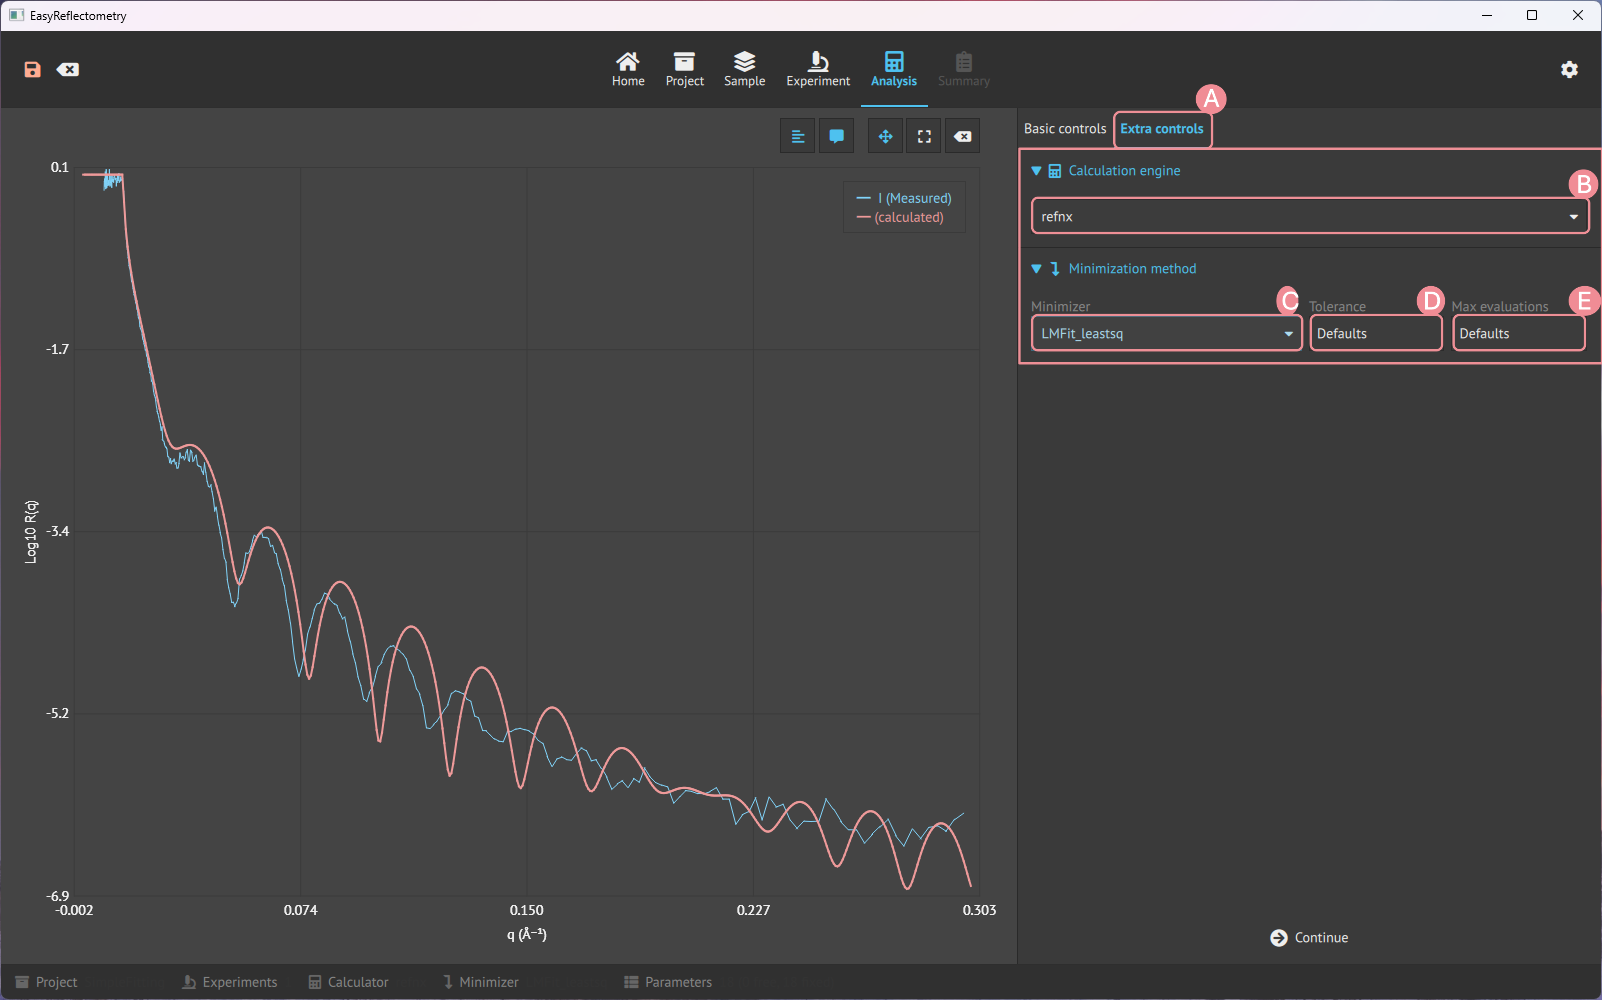Select the plot pan/move tool icon

(x=884, y=135)
